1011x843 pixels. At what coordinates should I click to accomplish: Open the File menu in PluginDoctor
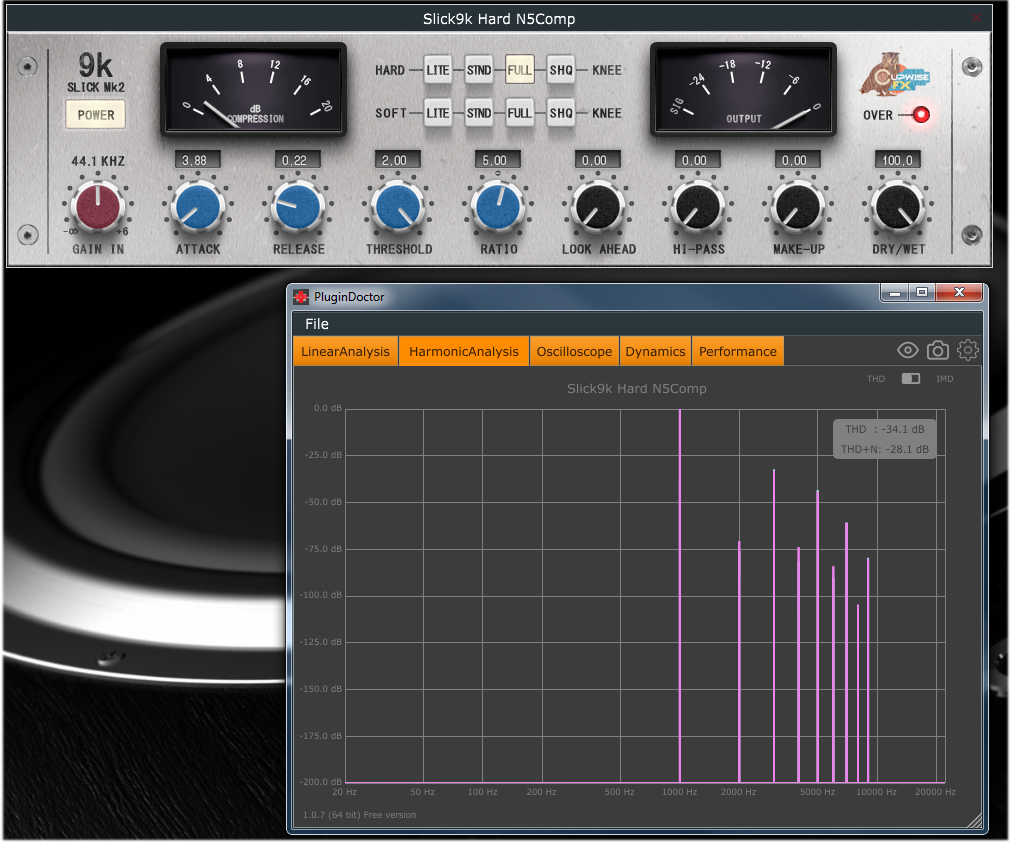[317, 324]
